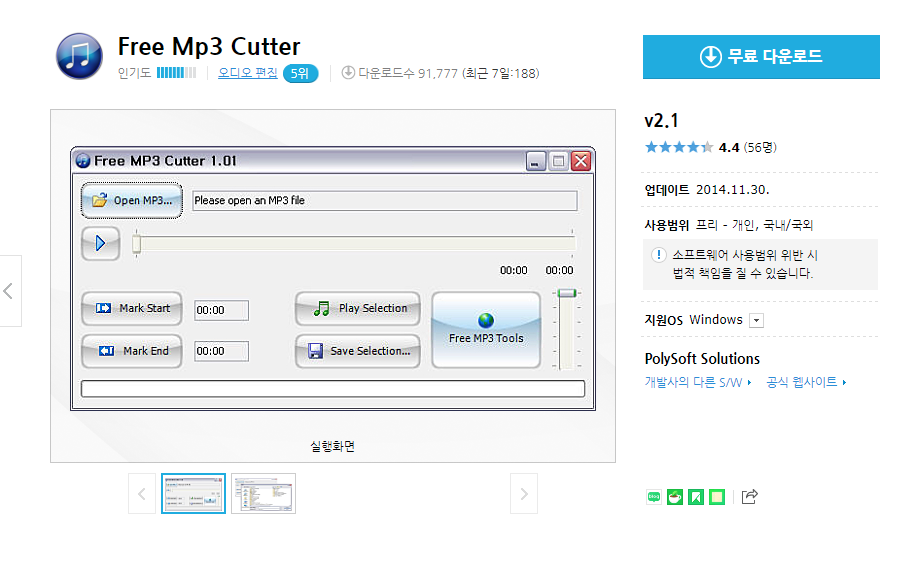The image size is (908, 564).
Task: Click the green bookmark share icon
Action: coord(696,497)
